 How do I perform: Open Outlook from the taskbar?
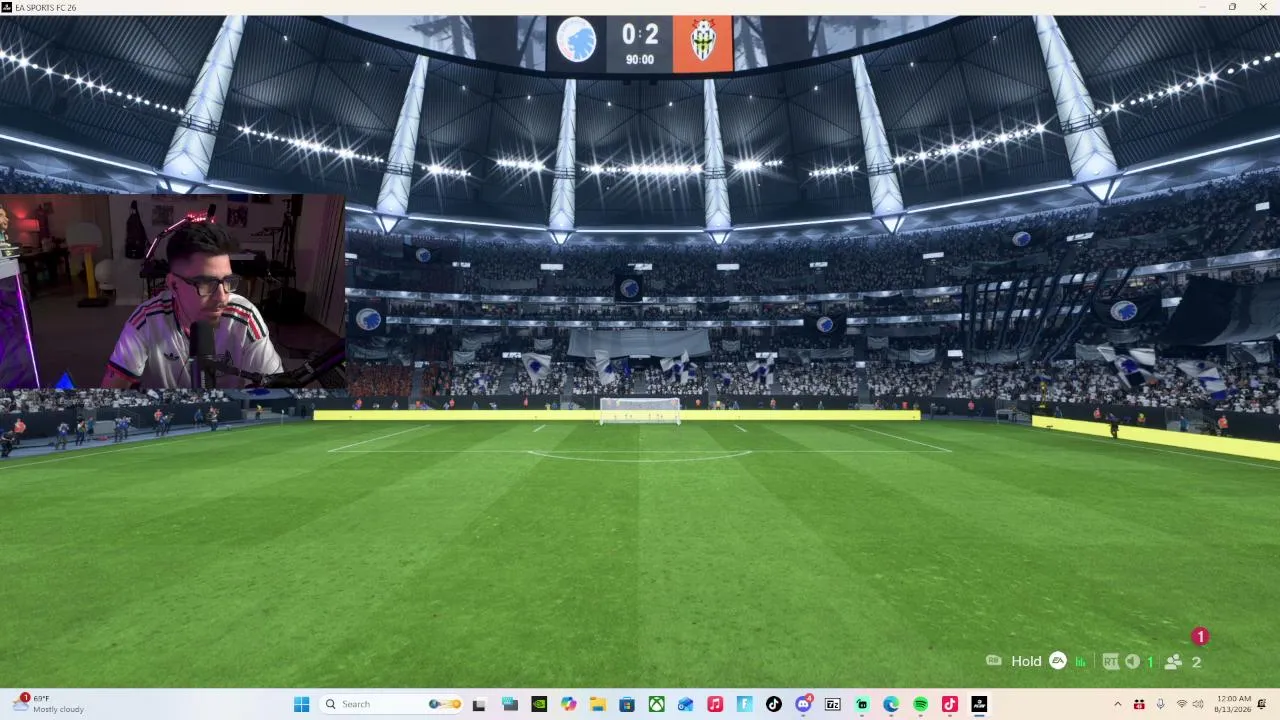[685, 704]
